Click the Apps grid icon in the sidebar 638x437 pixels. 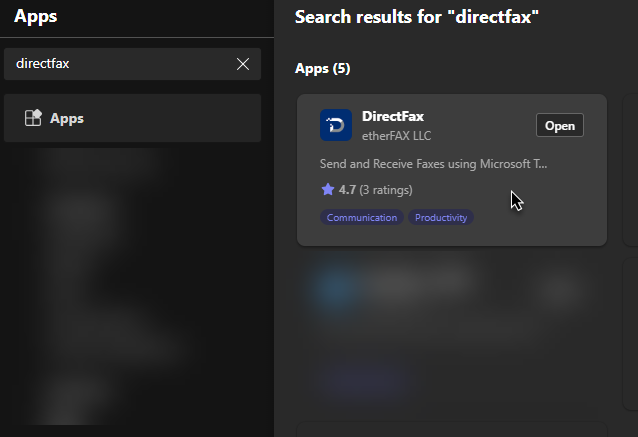[x=32, y=118]
